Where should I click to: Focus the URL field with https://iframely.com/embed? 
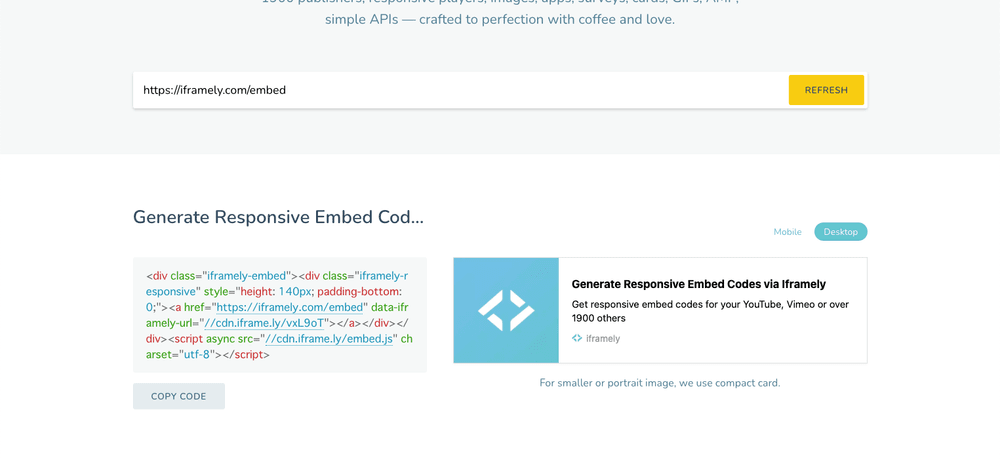(x=459, y=90)
